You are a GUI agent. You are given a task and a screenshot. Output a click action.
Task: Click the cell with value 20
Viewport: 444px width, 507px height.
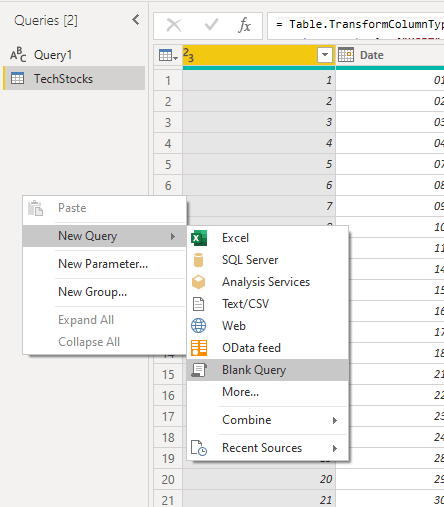[x=259, y=480]
